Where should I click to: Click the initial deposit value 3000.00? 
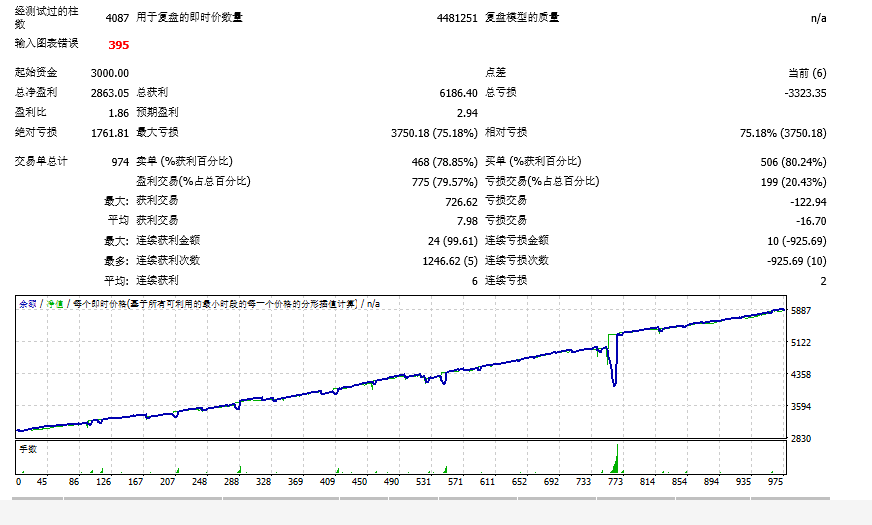(x=110, y=73)
